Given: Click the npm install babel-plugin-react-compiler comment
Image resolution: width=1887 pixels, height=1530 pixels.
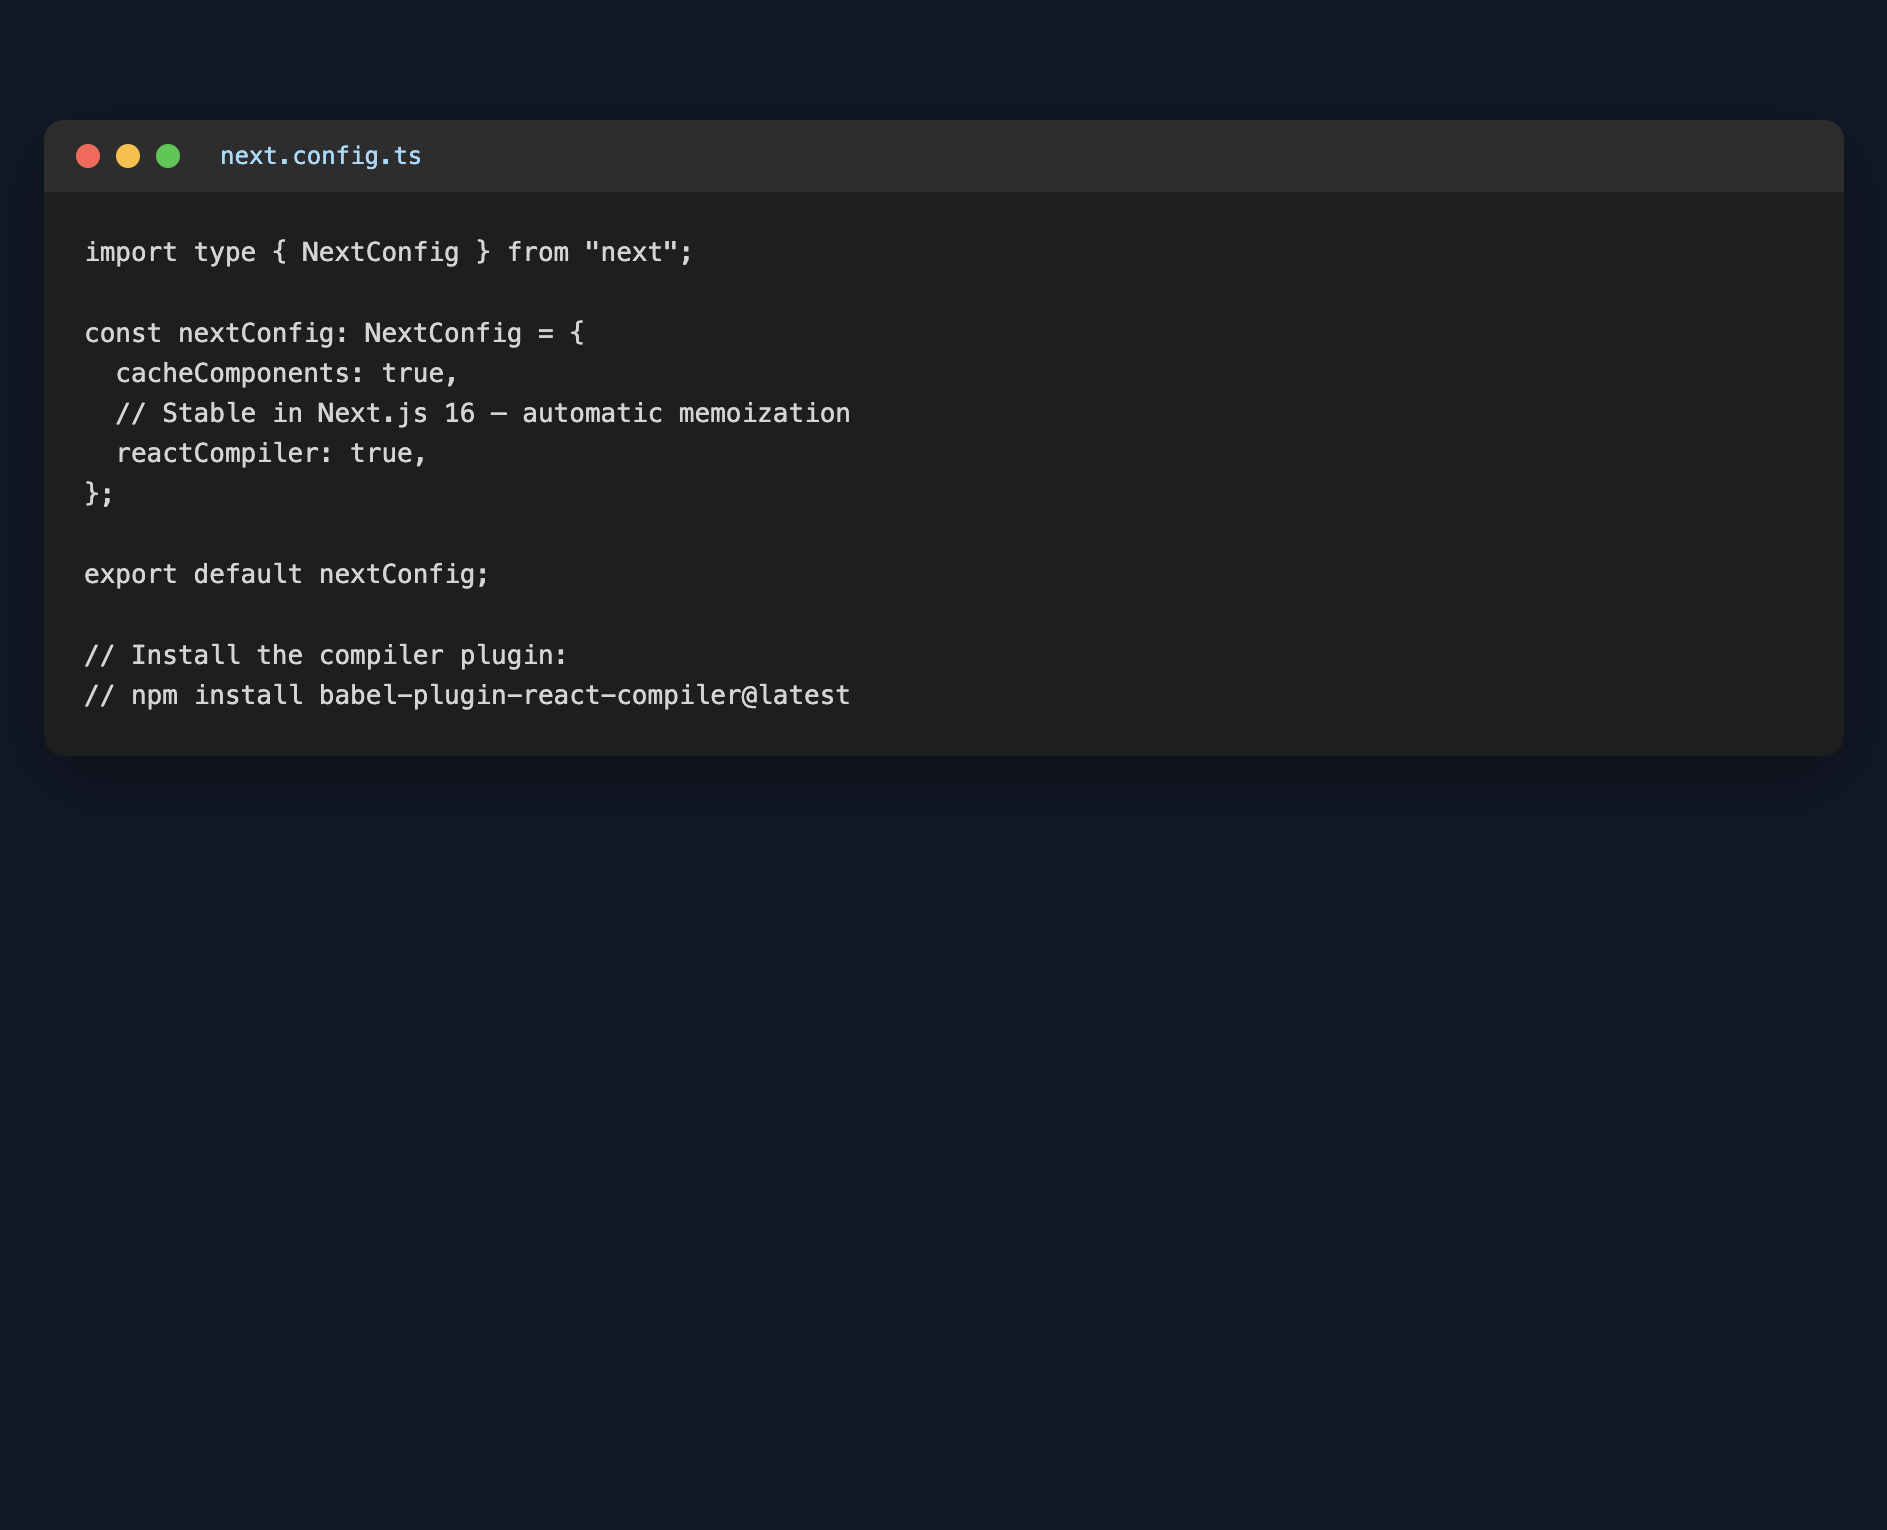Looking at the screenshot, I should [467, 695].
